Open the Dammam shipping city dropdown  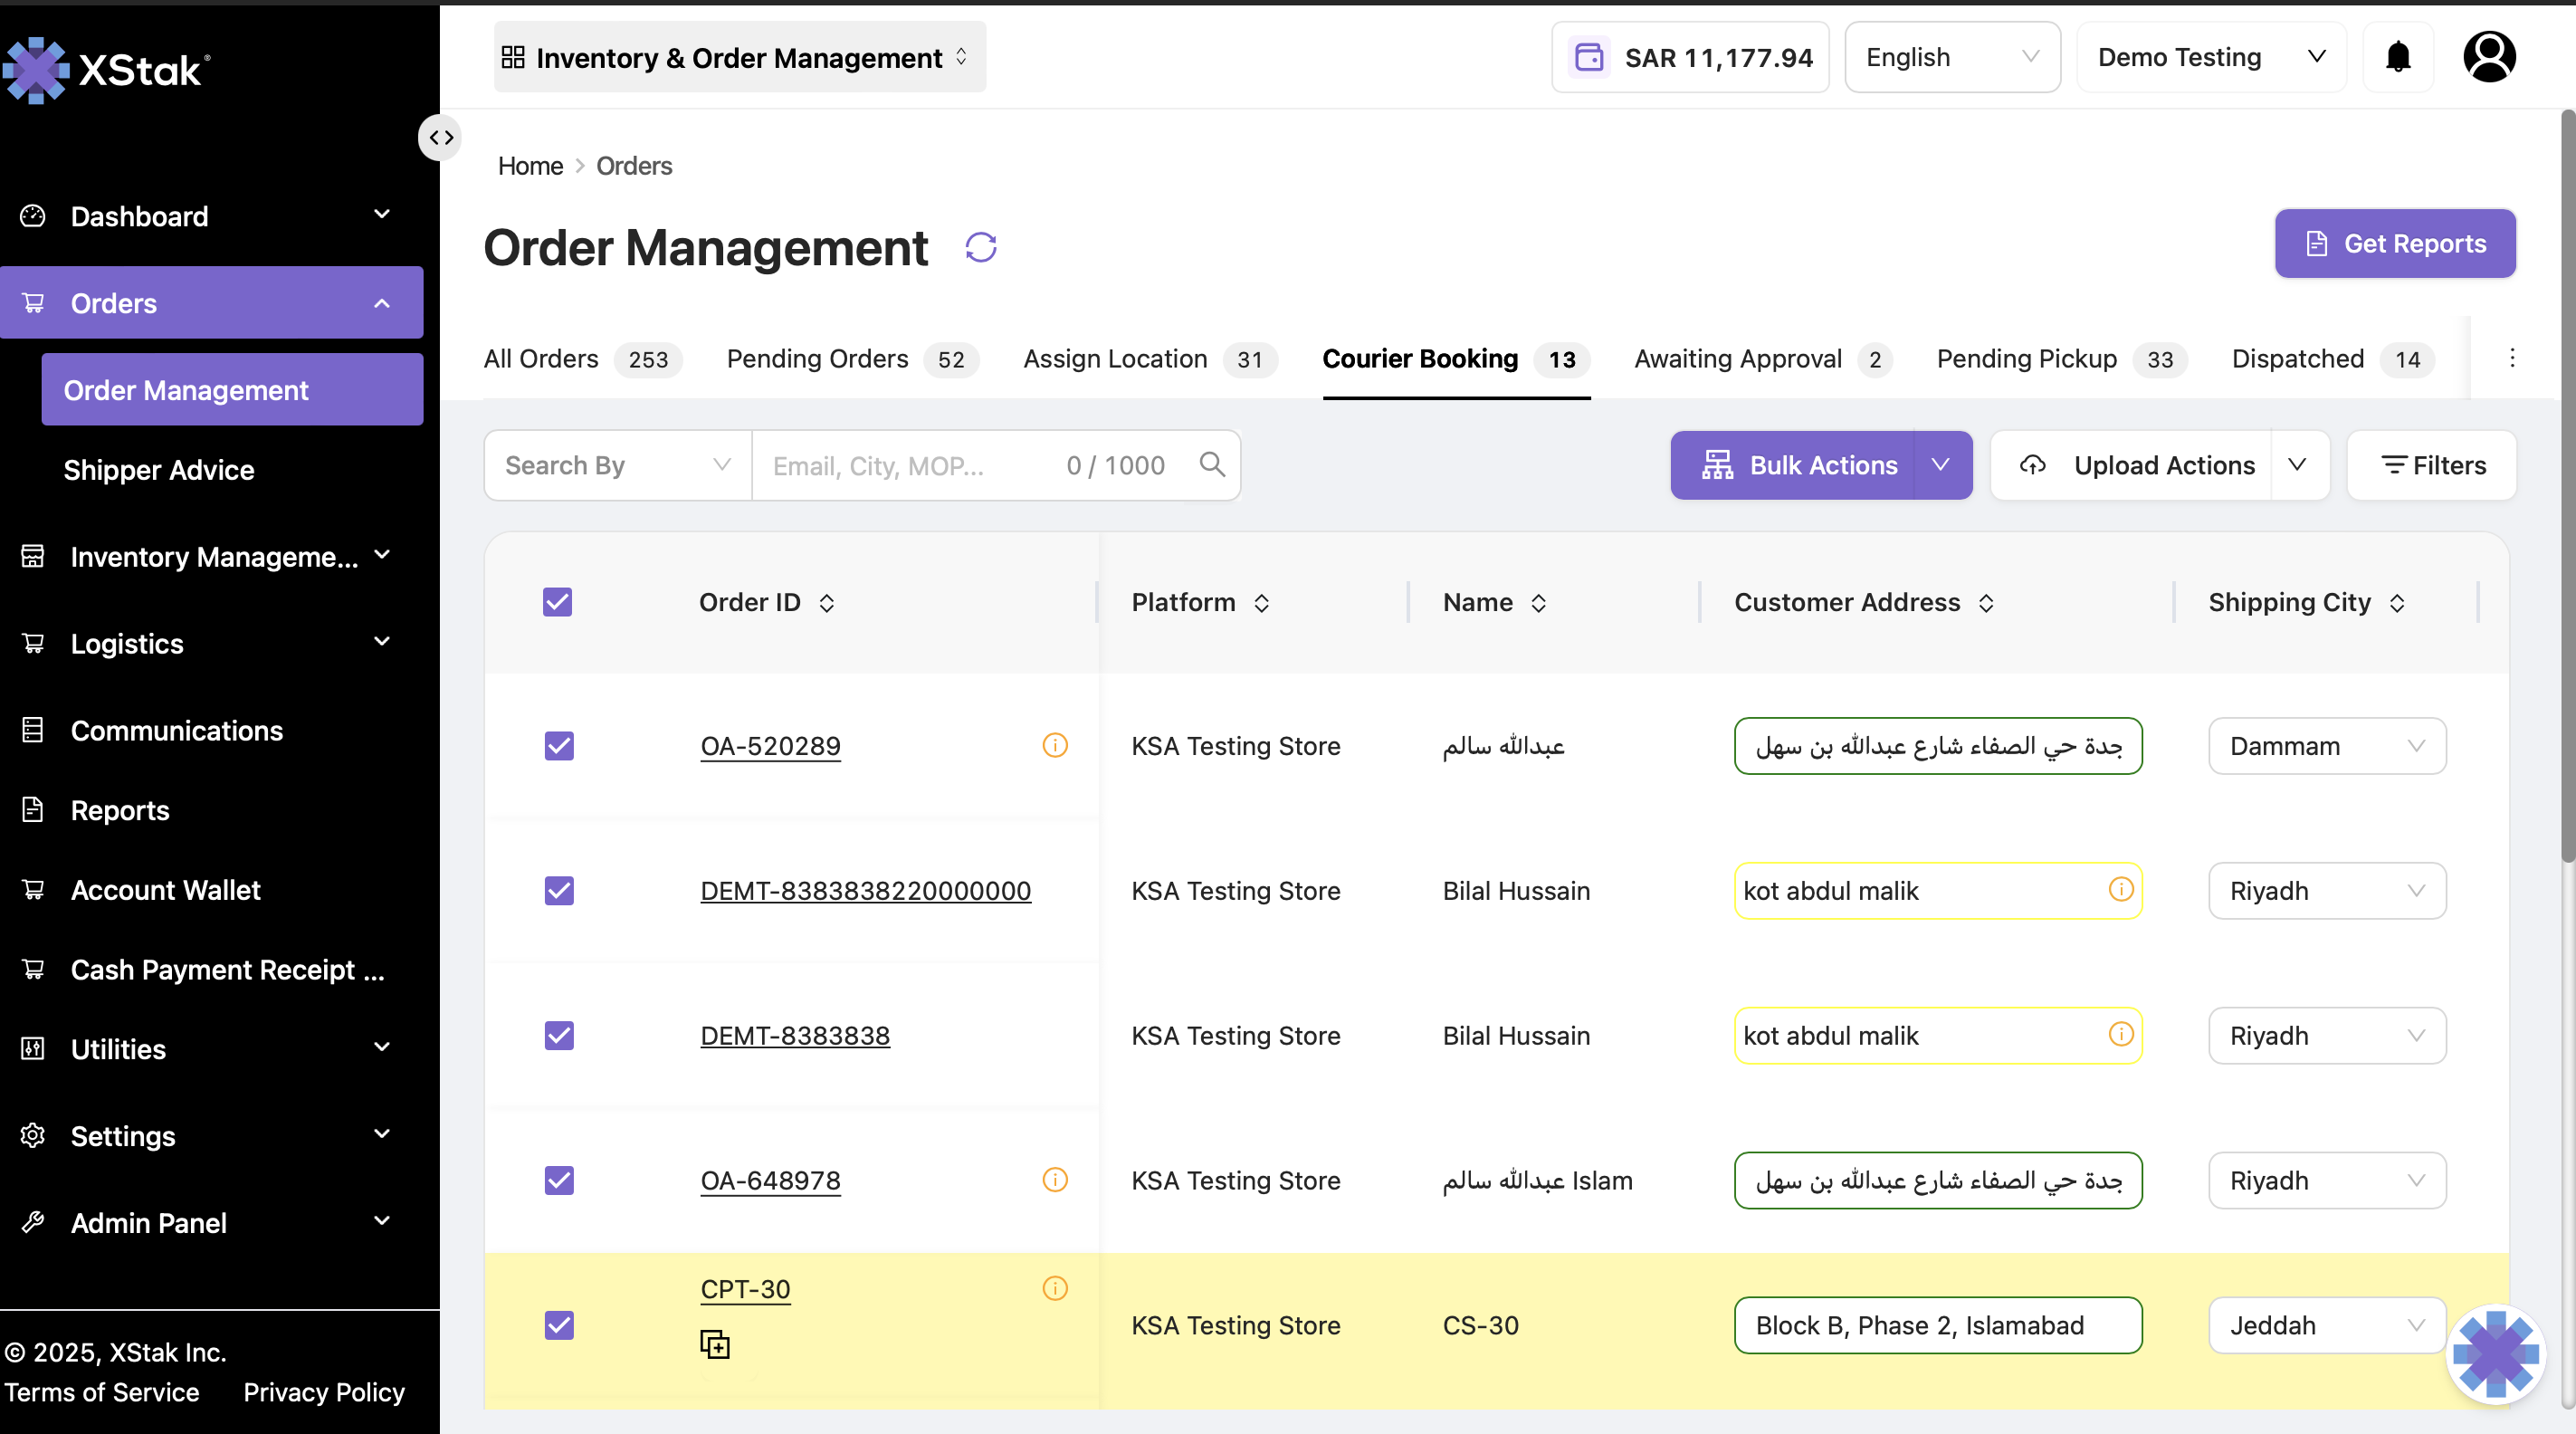[2327, 746]
